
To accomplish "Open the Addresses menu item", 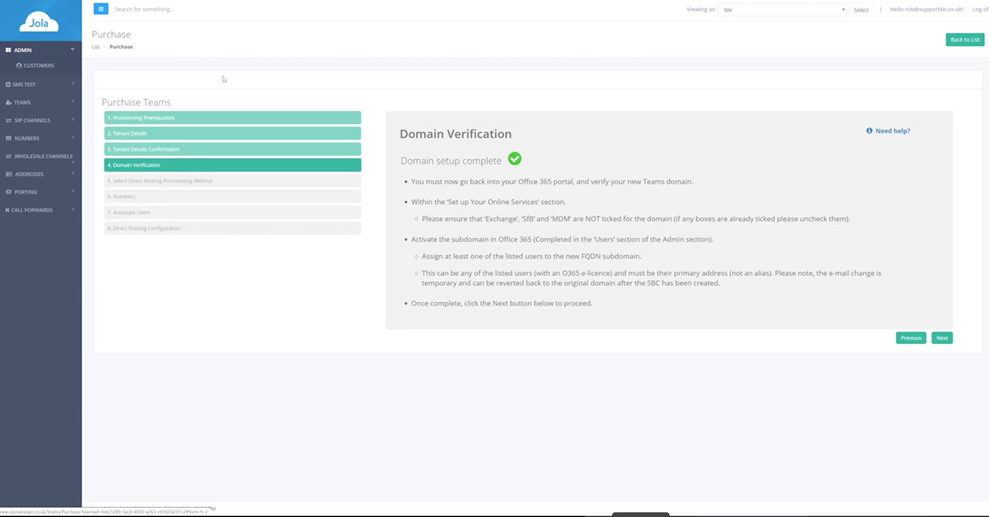I will pos(40,174).
